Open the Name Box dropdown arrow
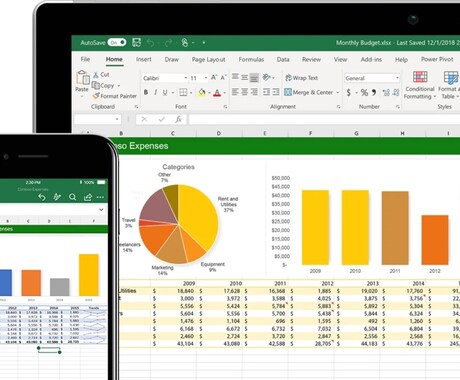The width and height of the screenshot is (460, 380). [117, 119]
